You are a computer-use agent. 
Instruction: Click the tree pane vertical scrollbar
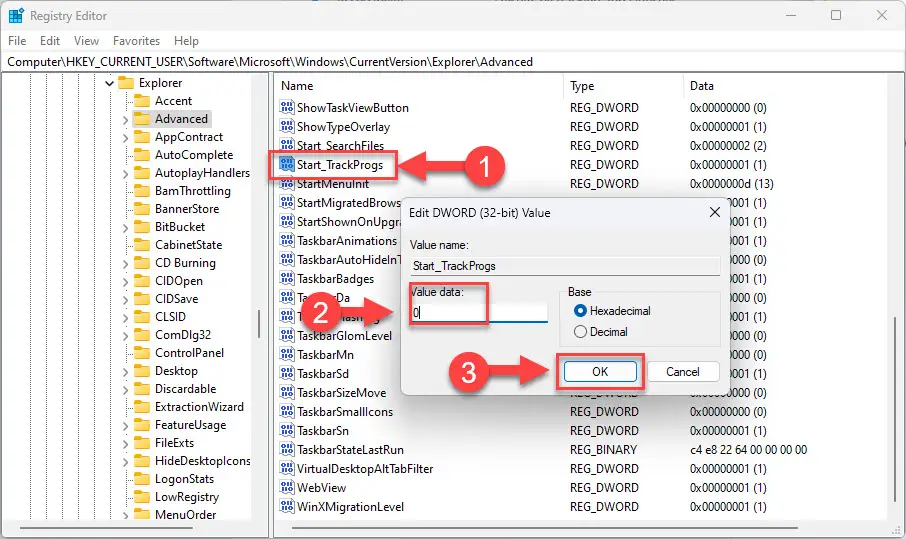(259, 324)
